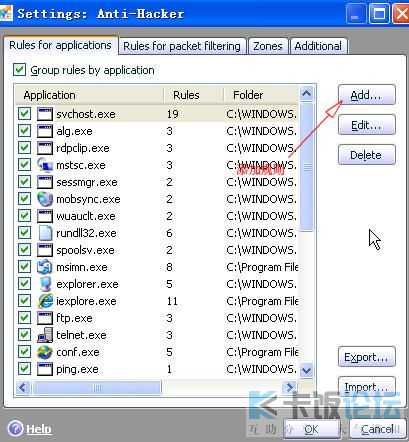This screenshot has height=442, width=409.
Task: Select the Rules for applications tab
Action: pos(60,45)
